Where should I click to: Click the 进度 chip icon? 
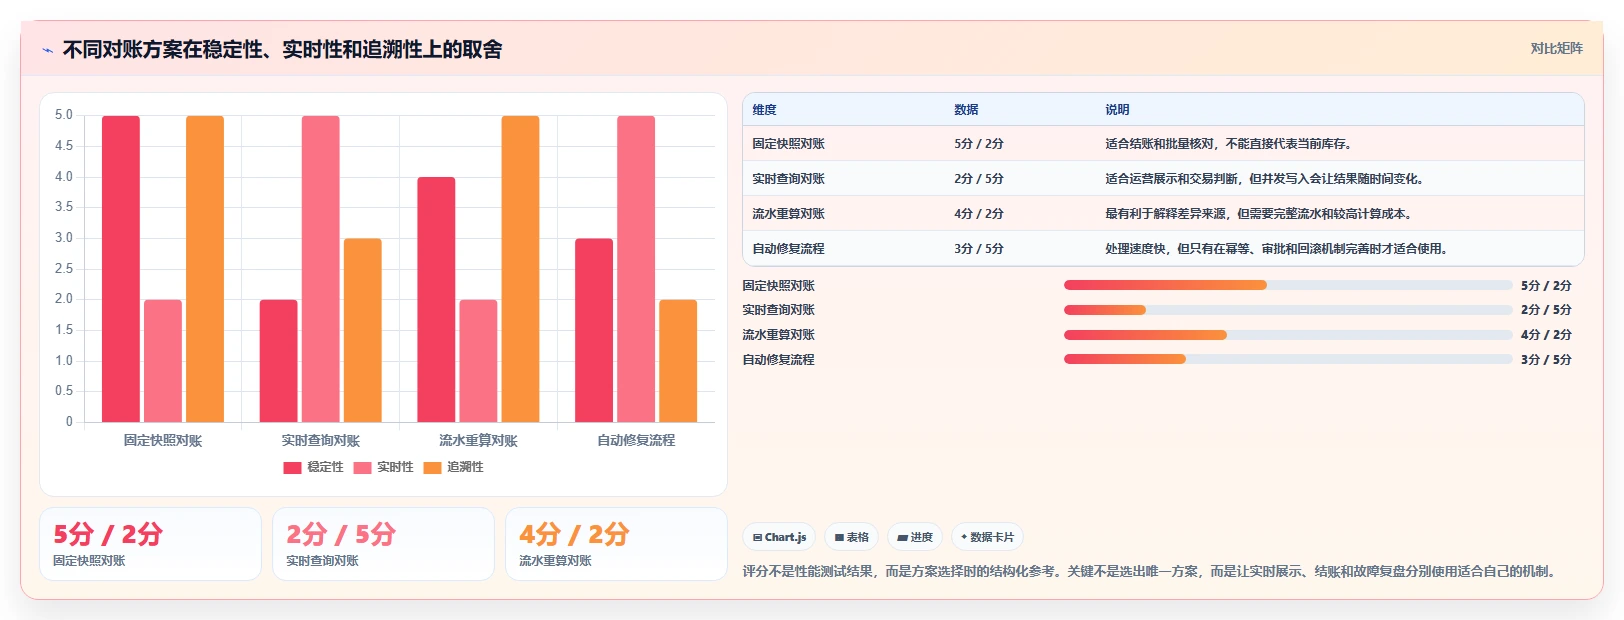[902, 538]
